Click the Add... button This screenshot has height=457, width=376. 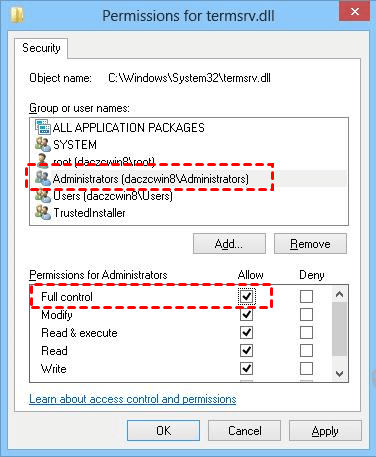(229, 244)
